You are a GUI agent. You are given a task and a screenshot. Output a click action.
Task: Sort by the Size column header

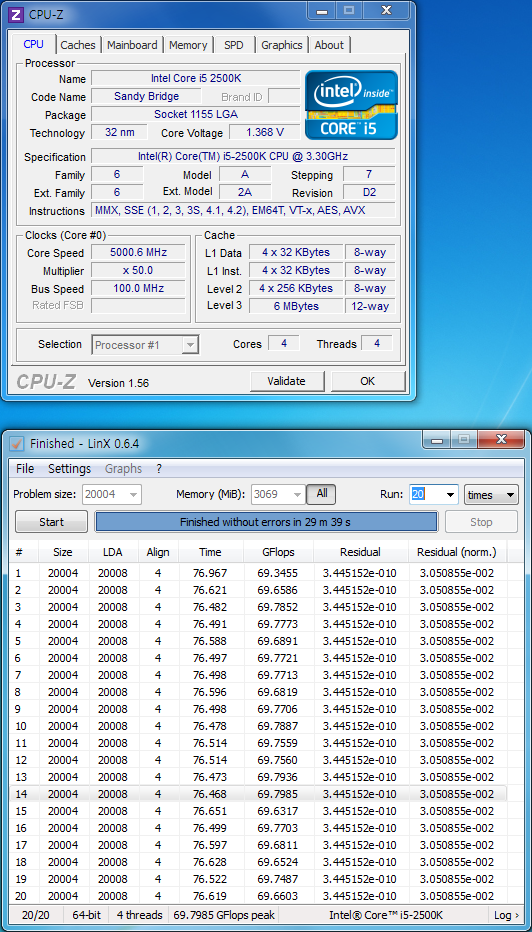click(x=63, y=552)
